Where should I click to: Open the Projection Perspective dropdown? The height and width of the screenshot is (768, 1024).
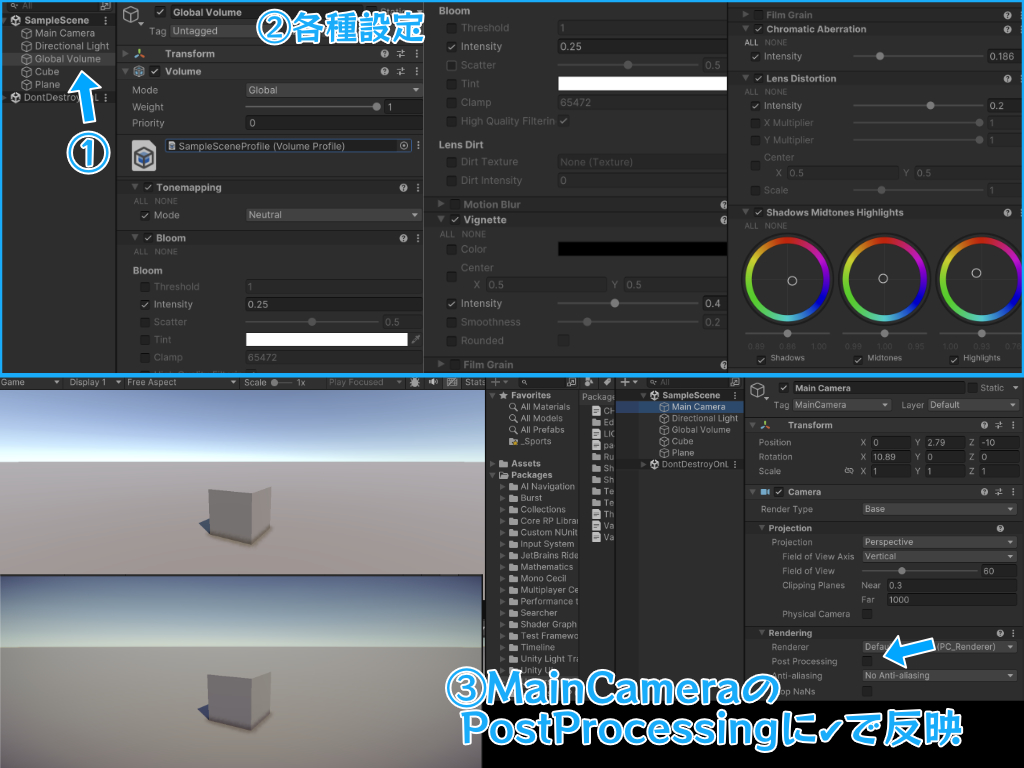tap(939, 542)
